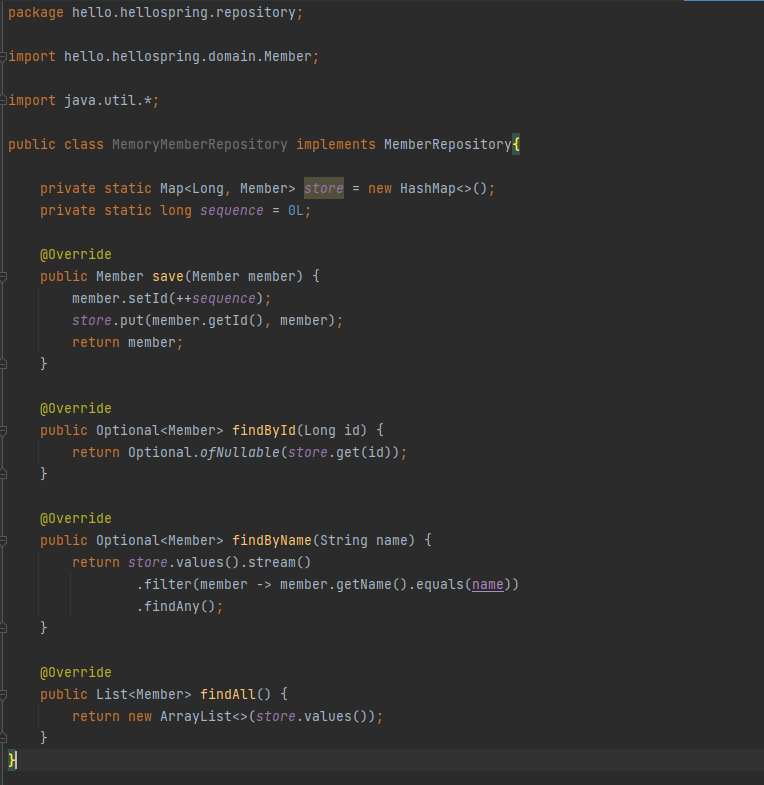This screenshot has height=785, width=764.
Task: Click @Override annotation above findAll
Action: point(76,673)
